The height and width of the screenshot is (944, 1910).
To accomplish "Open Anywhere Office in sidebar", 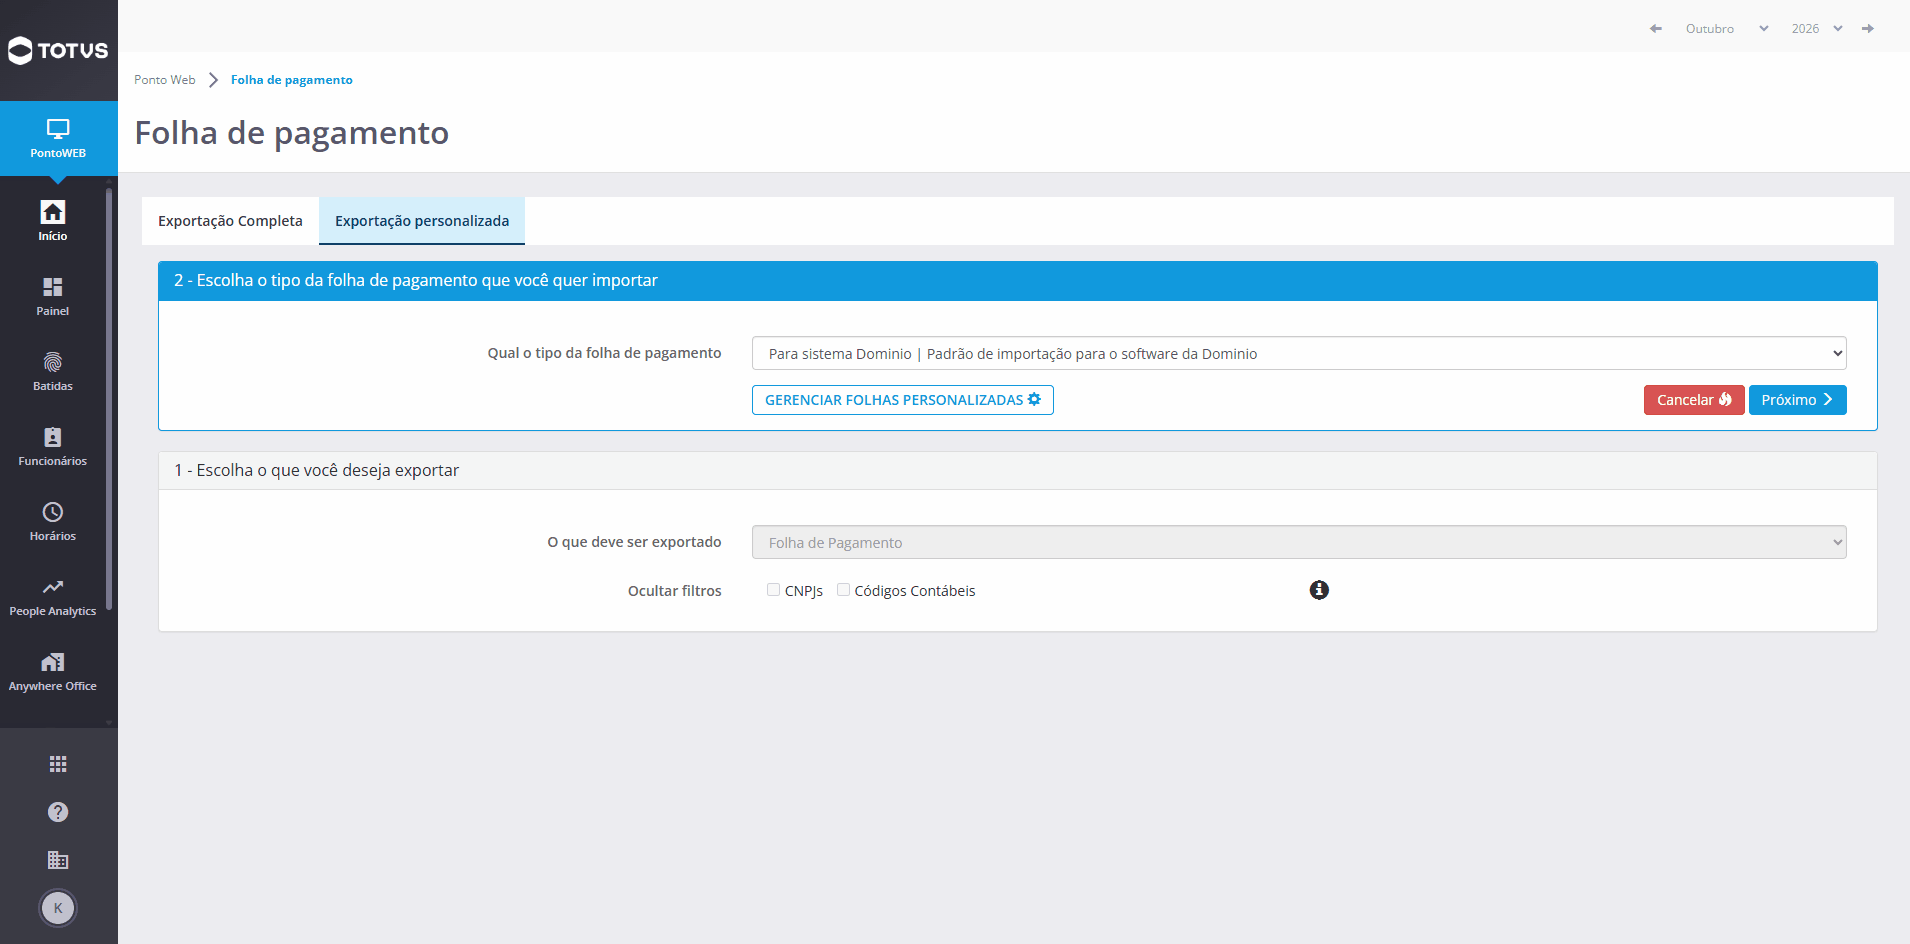I will click(53, 671).
